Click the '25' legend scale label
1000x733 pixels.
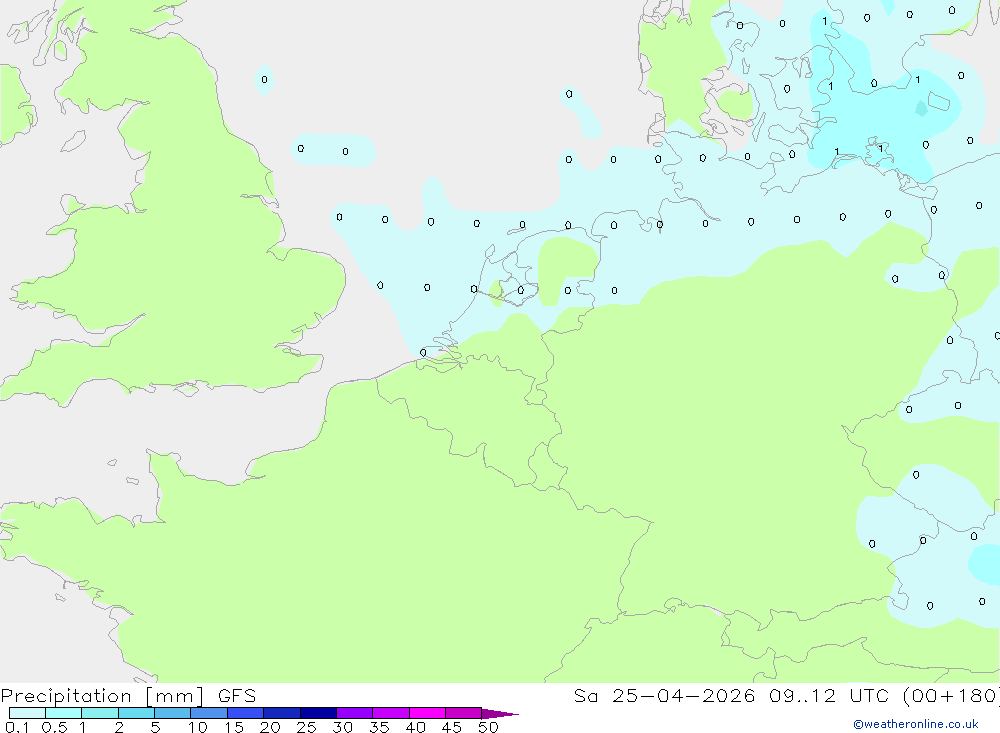306,727
